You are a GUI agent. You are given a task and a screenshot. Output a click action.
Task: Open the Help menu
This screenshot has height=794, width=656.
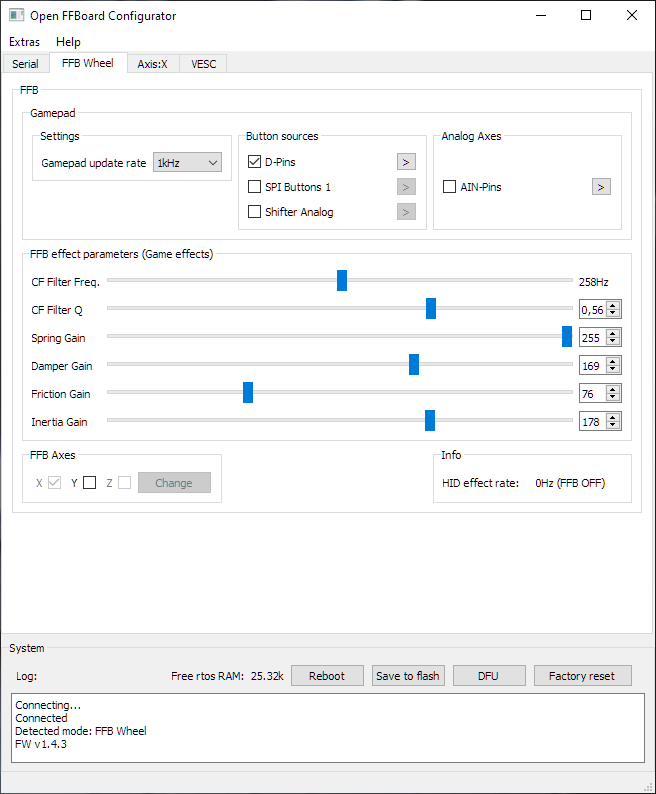click(68, 42)
